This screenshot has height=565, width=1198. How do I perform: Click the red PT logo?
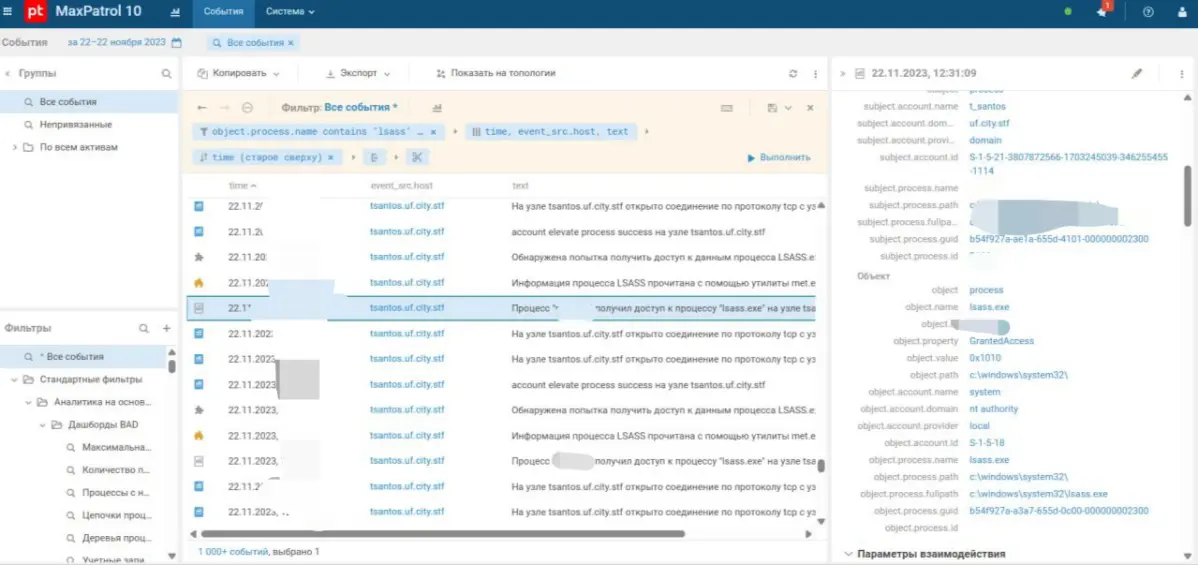34,12
